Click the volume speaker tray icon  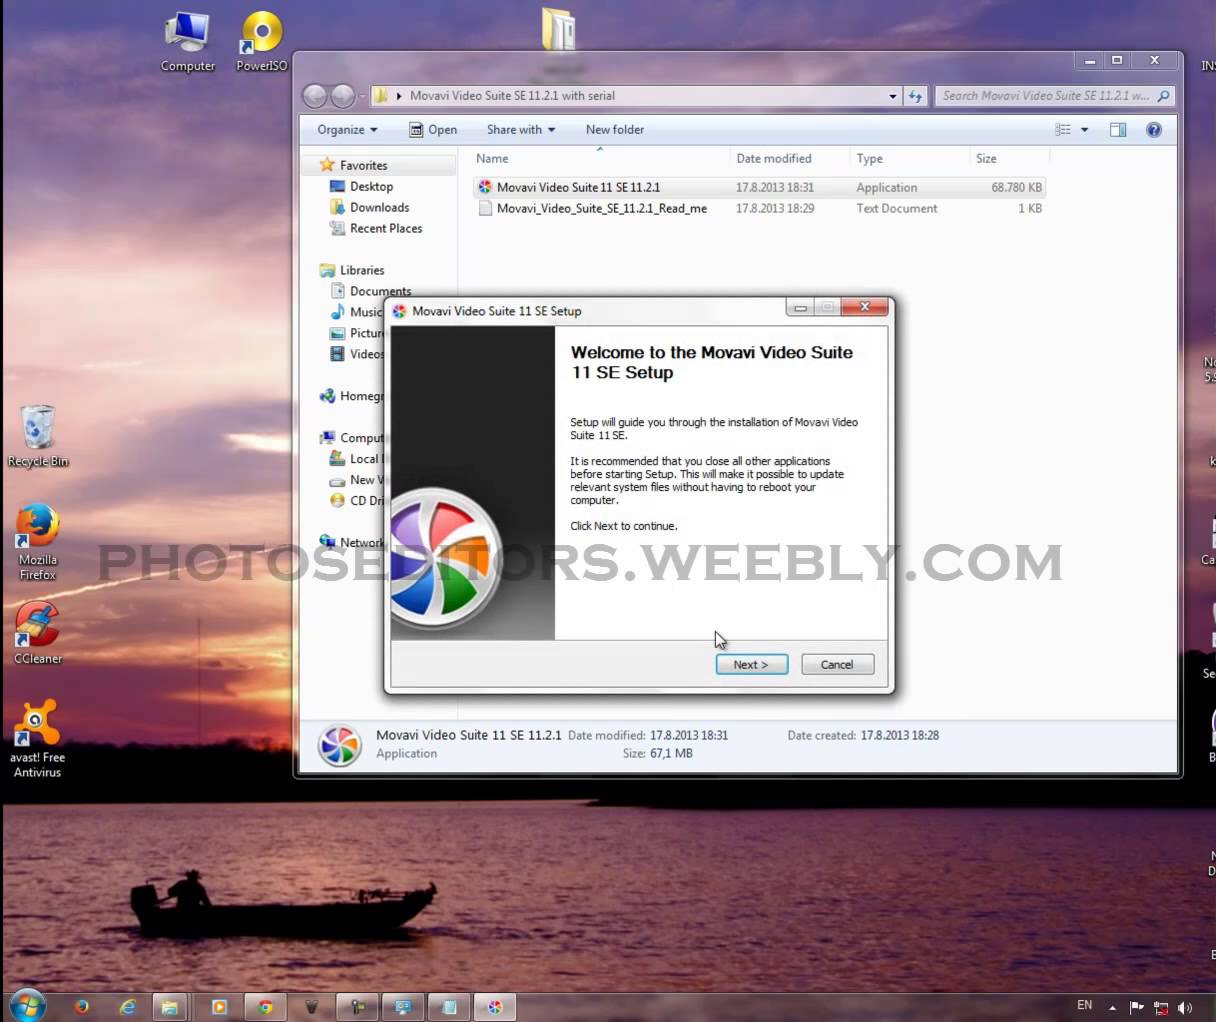coord(1186,1007)
